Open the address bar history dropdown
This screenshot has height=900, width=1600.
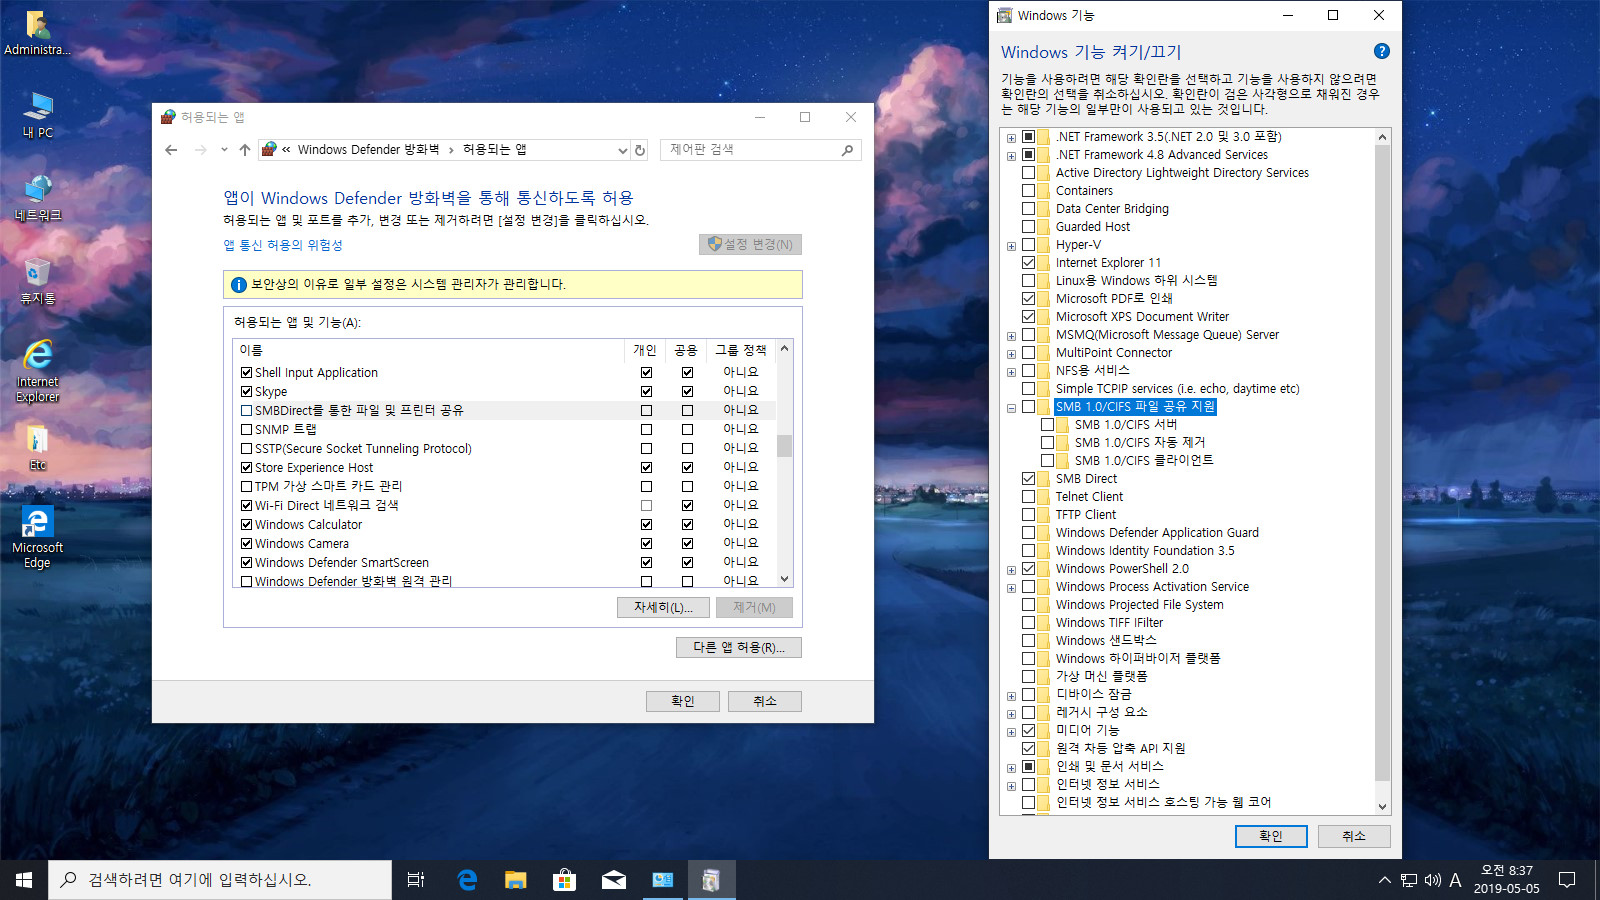[x=622, y=150]
